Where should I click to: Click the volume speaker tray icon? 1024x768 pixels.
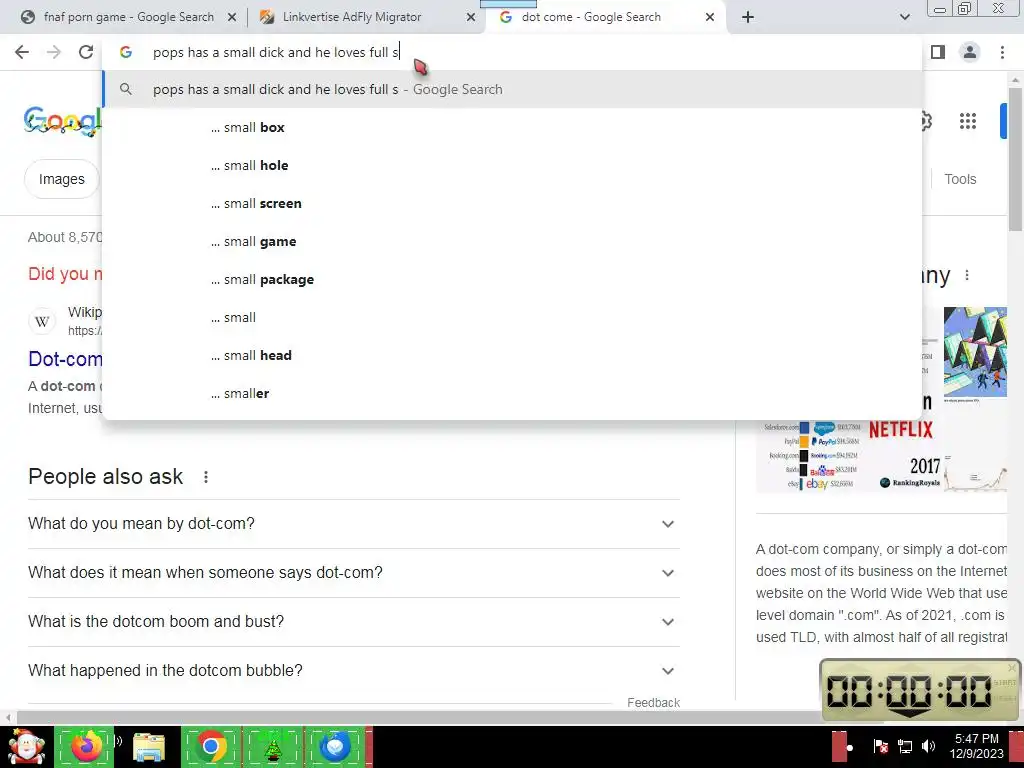928,746
